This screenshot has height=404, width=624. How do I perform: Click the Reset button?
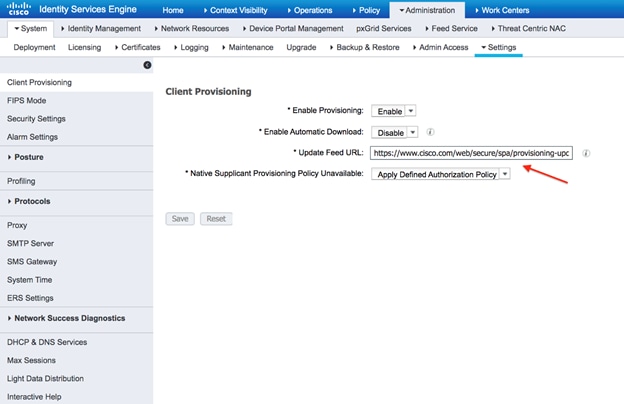coord(216,219)
